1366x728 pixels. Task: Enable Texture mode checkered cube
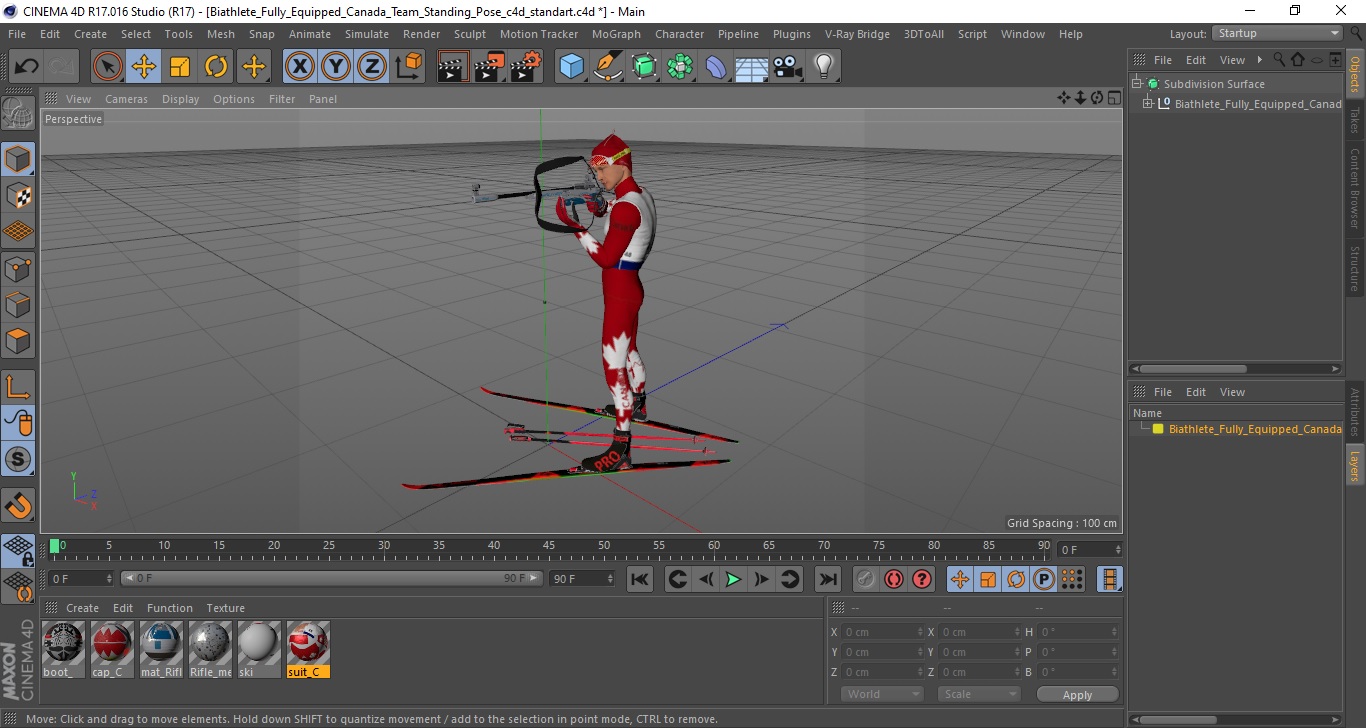pos(18,196)
